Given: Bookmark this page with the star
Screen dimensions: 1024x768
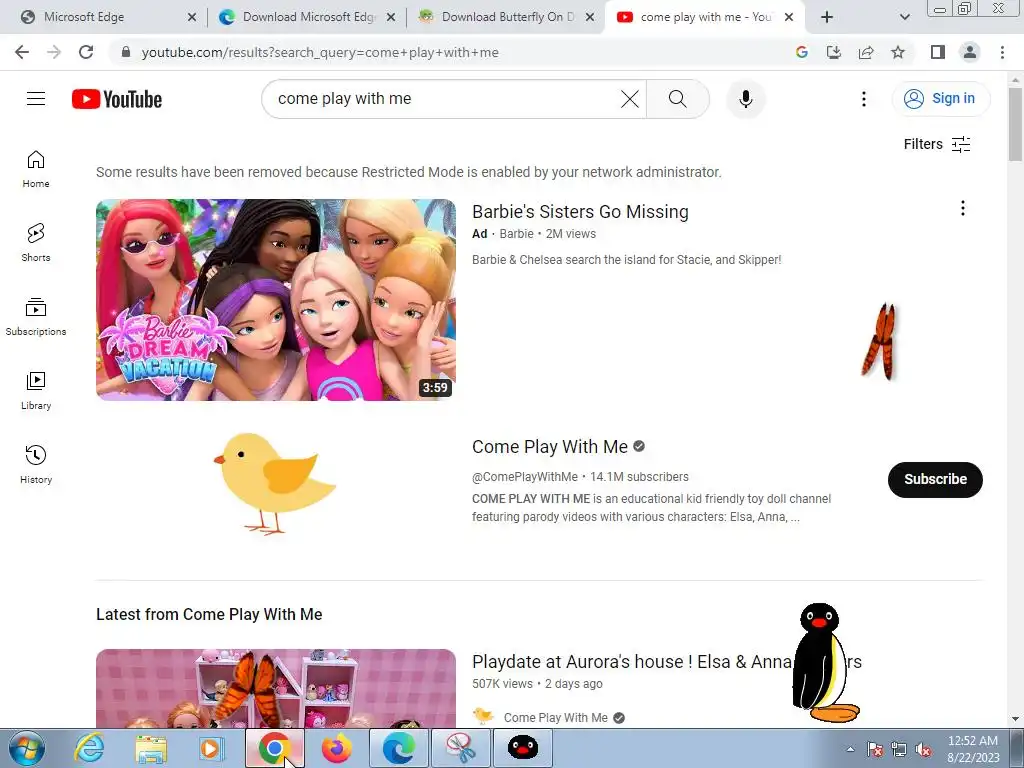Looking at the screenshot, I should point(898,52).
